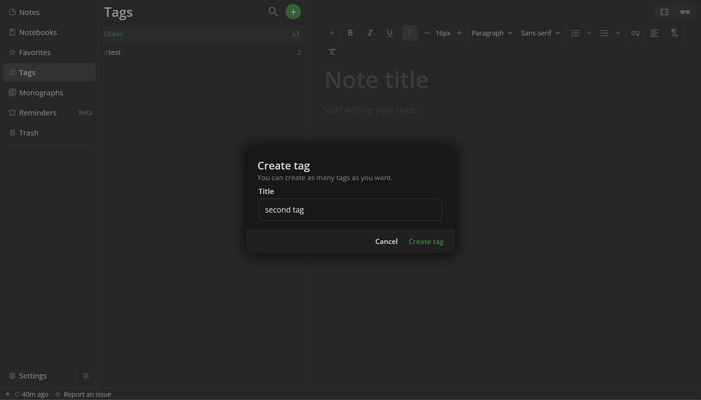
Task: Click the clear formatting icon
Action: tap(332, 52)
